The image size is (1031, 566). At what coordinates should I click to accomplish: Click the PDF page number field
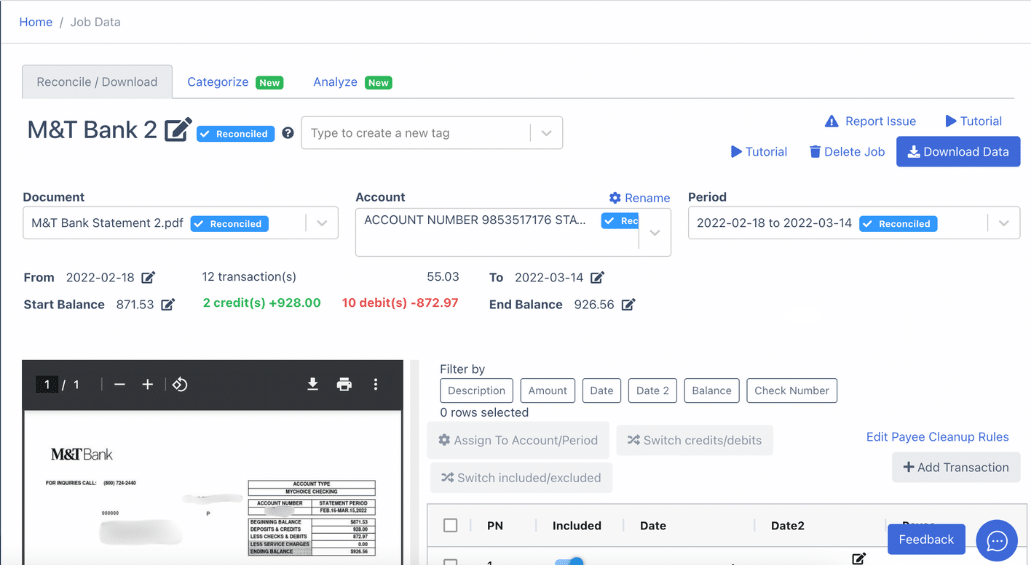click(x=47, y=385)
